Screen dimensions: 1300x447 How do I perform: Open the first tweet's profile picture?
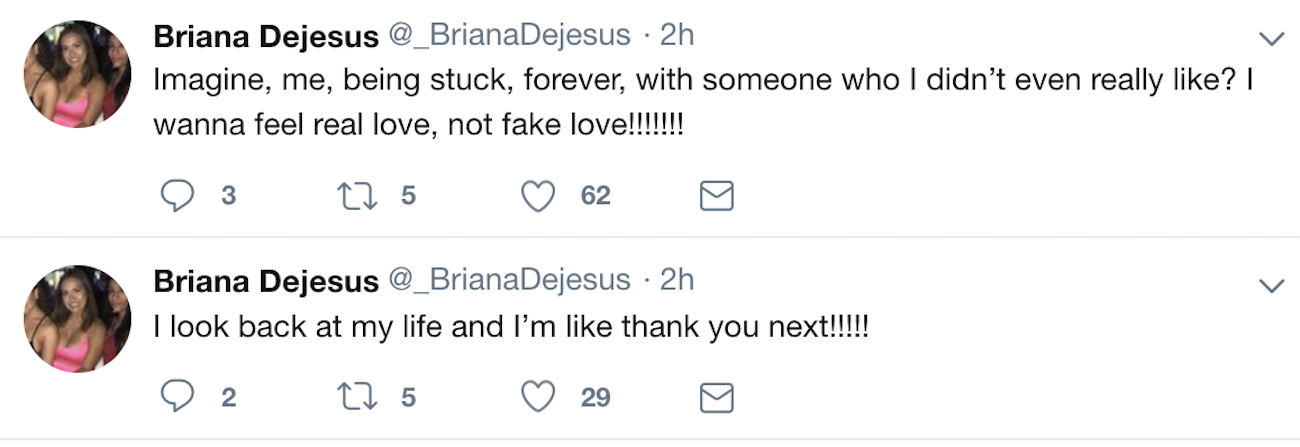77,74
